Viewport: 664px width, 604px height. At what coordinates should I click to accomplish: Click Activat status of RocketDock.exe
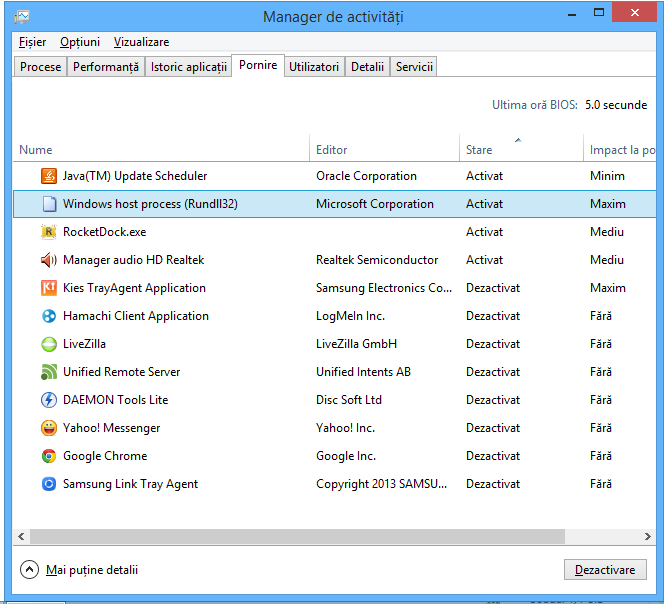click(x=484, y=232)
